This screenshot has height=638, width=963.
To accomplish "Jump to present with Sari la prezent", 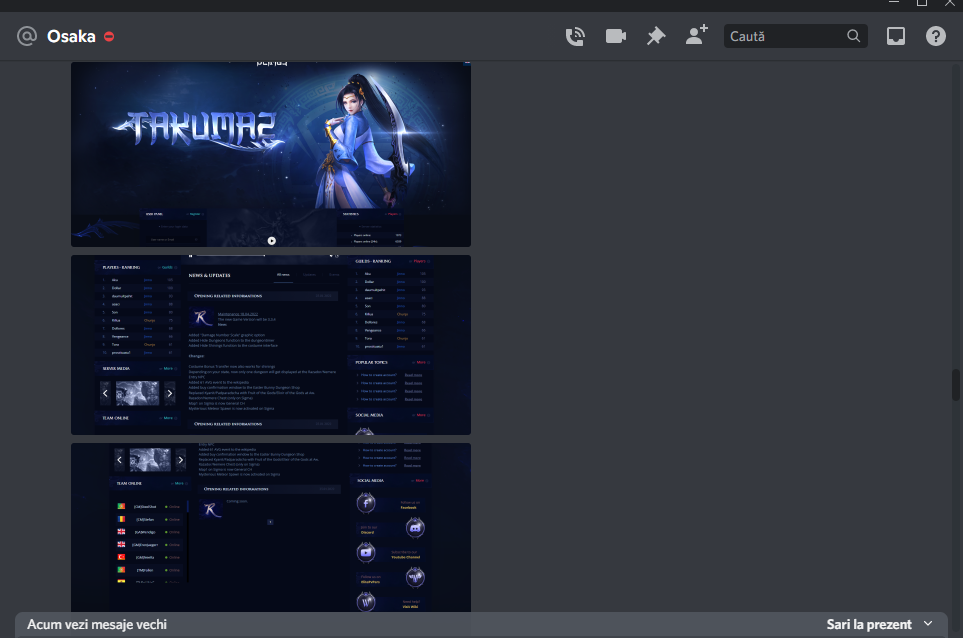I will 868,624.
